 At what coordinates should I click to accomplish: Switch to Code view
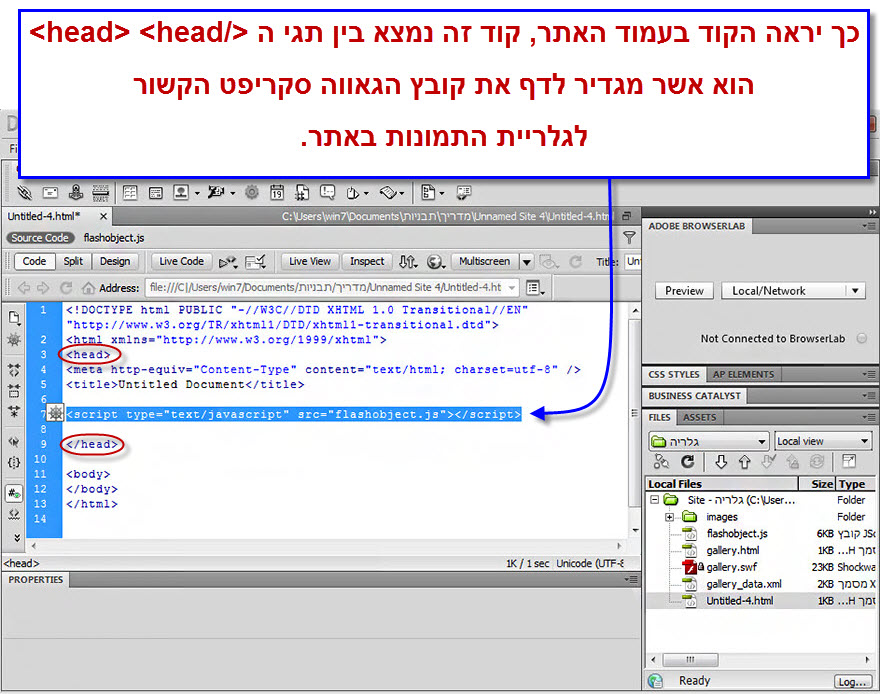(34, 261)
